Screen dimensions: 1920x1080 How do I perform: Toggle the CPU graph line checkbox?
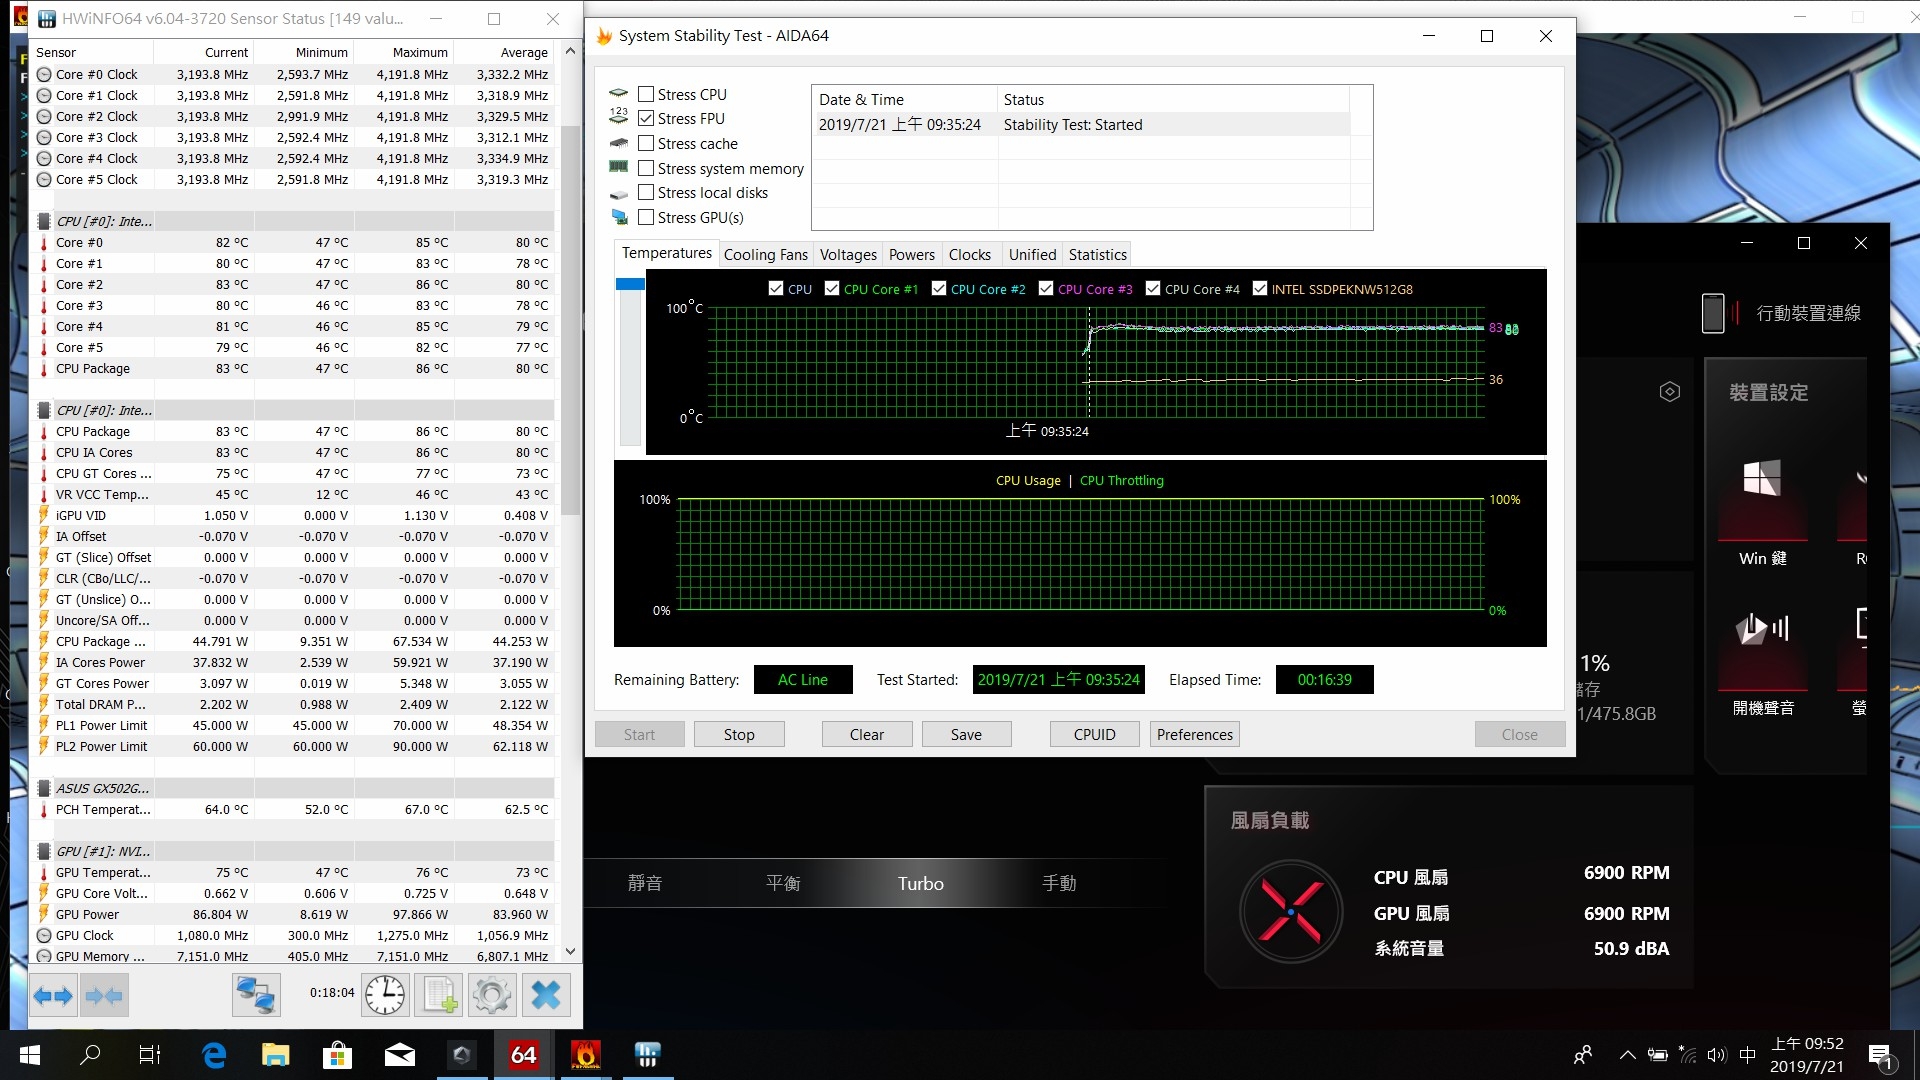click(x=776, y=288)
